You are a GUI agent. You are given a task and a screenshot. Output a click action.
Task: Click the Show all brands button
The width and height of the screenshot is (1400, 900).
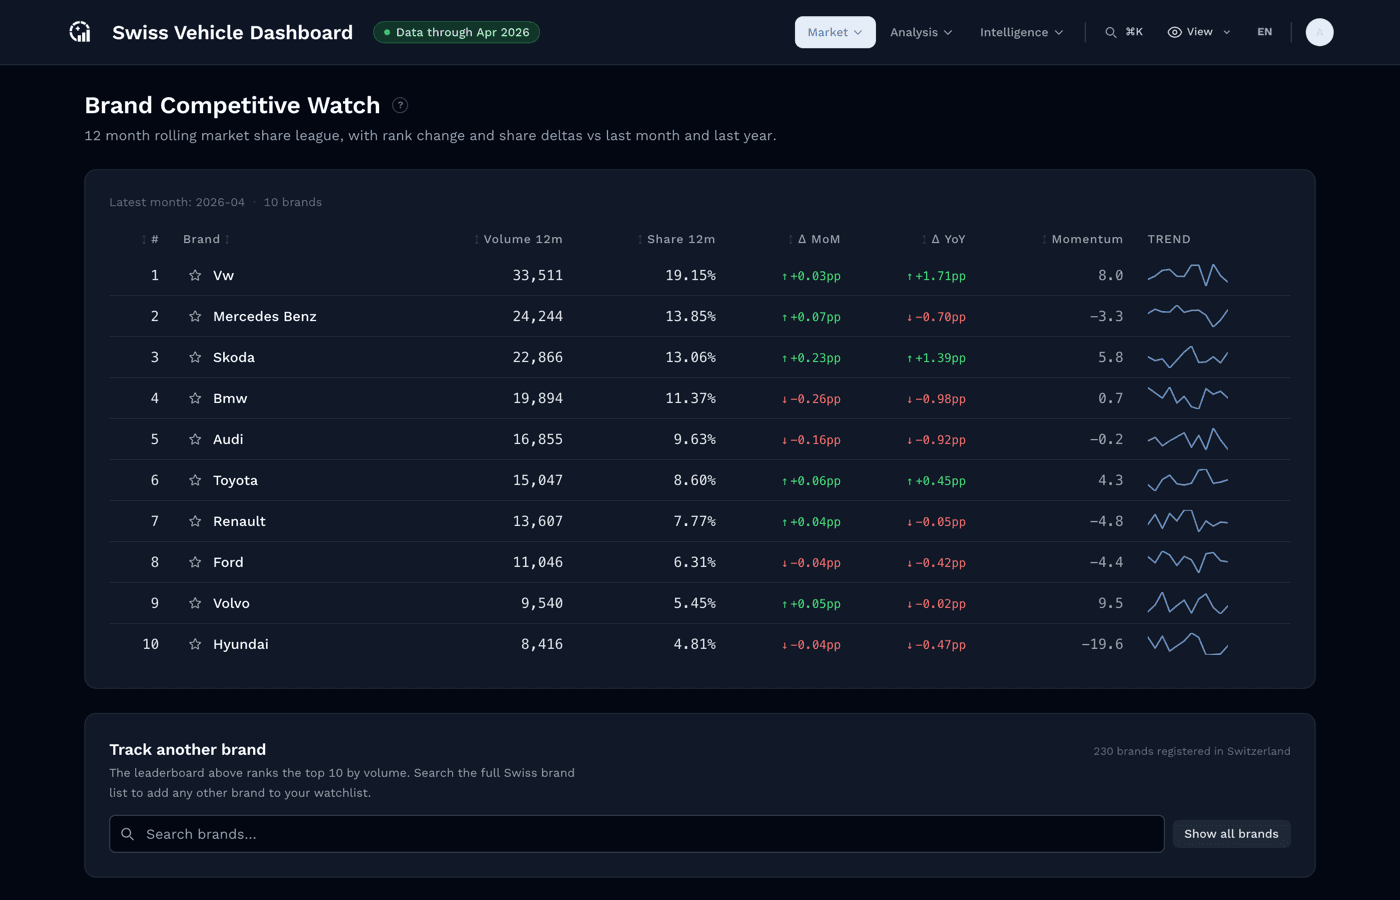click(x=1231, y=834)
